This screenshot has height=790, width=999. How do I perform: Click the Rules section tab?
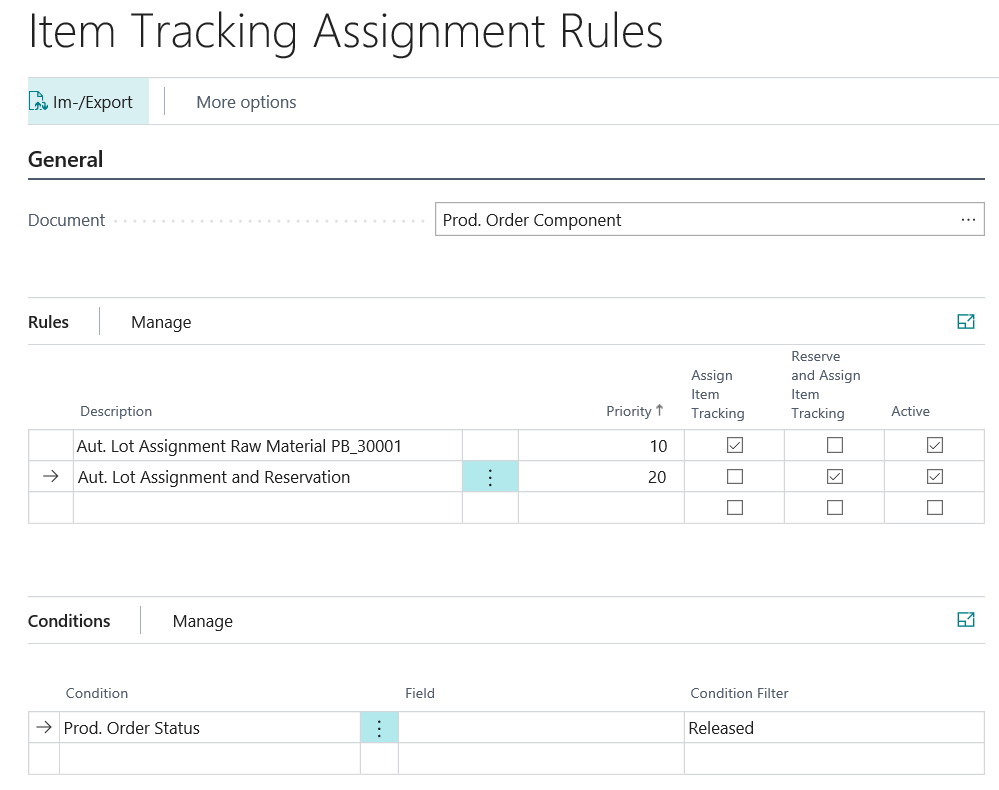pos(48,322)
